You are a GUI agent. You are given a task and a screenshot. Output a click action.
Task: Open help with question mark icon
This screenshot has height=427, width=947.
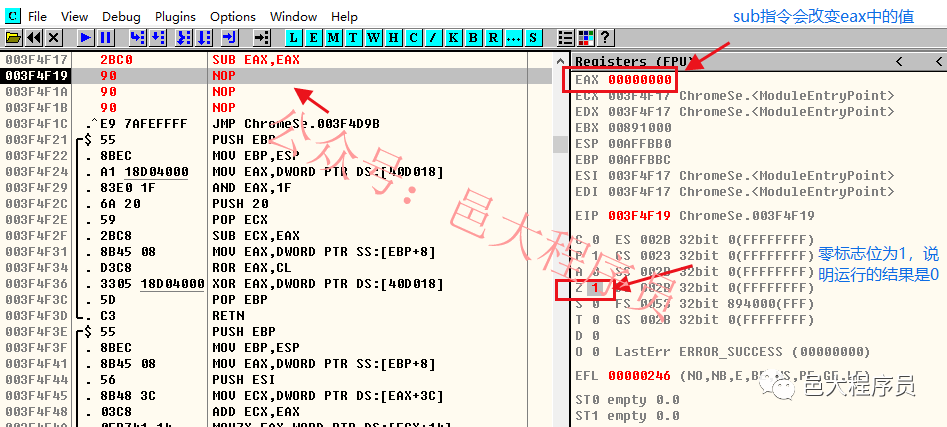tap(605, 38)
